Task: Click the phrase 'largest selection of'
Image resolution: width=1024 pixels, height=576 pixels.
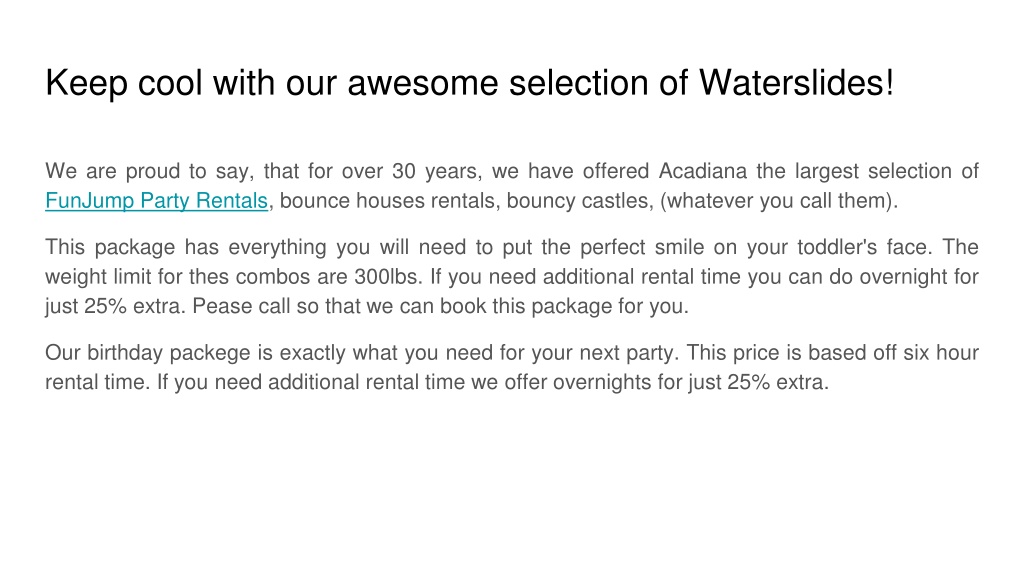Action: tap(886, 171)
